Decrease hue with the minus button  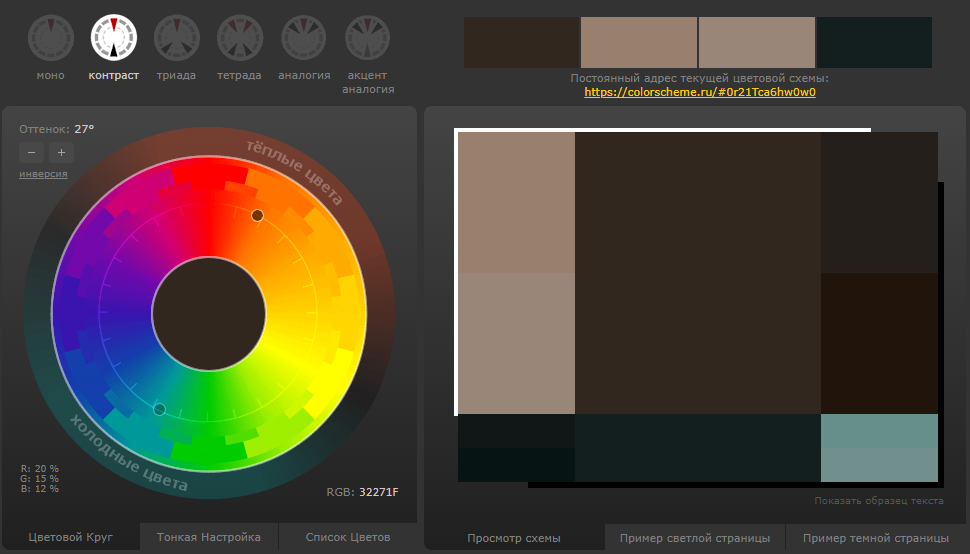pyautogui.click(x=32, y=152)
